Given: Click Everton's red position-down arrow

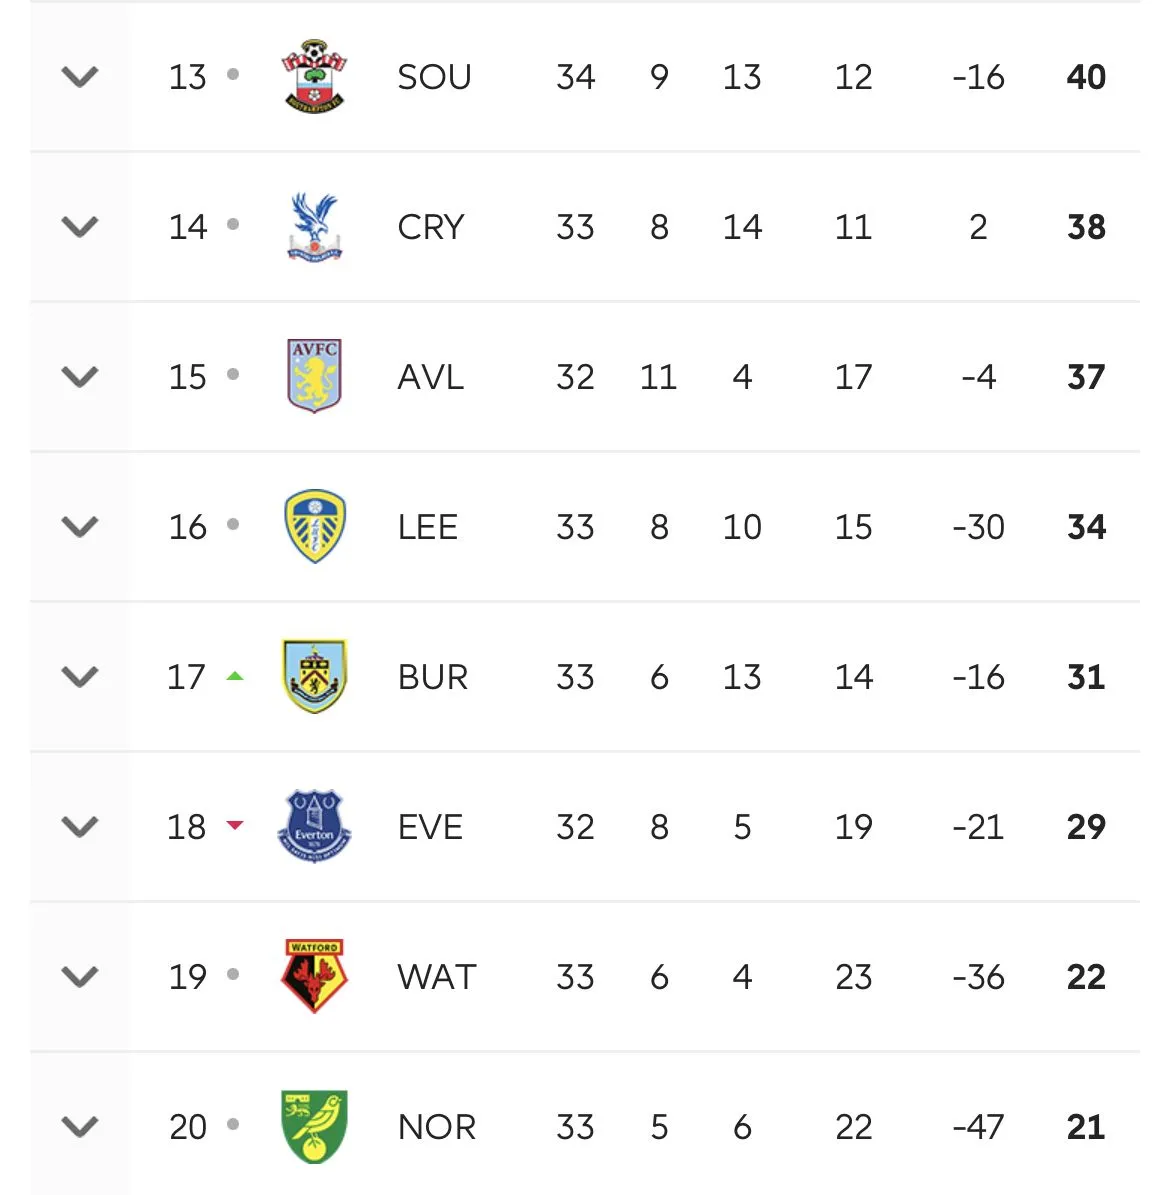Looking at the screenshot, I should [234, 825].
